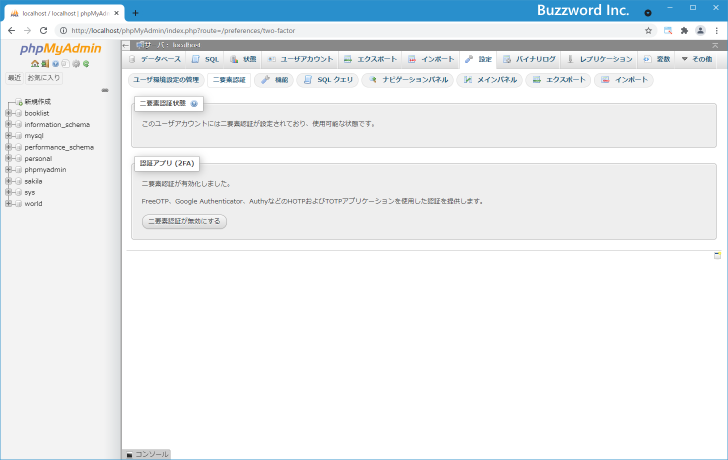Screen dimensions: 728x460
Task: Click the top bar collapse icon at right
Action: (x=715, y=45)
